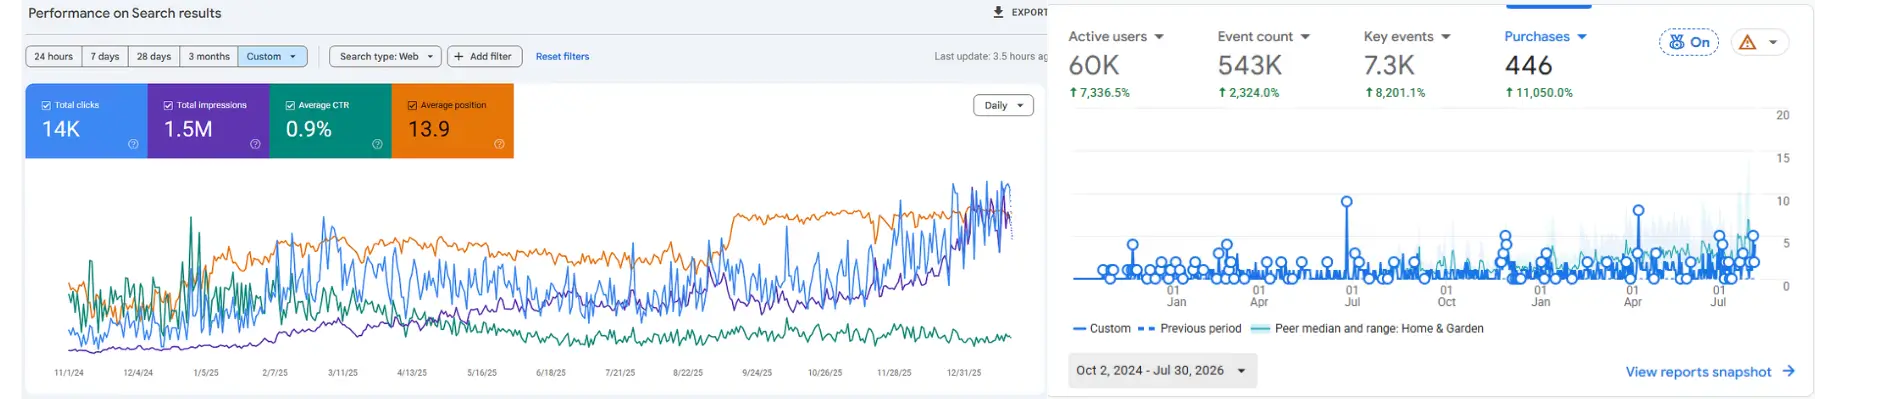Expand the Active users metric dropdown
The width and height of the screenshot is (1886, 399).
[x=1159, y=37]
